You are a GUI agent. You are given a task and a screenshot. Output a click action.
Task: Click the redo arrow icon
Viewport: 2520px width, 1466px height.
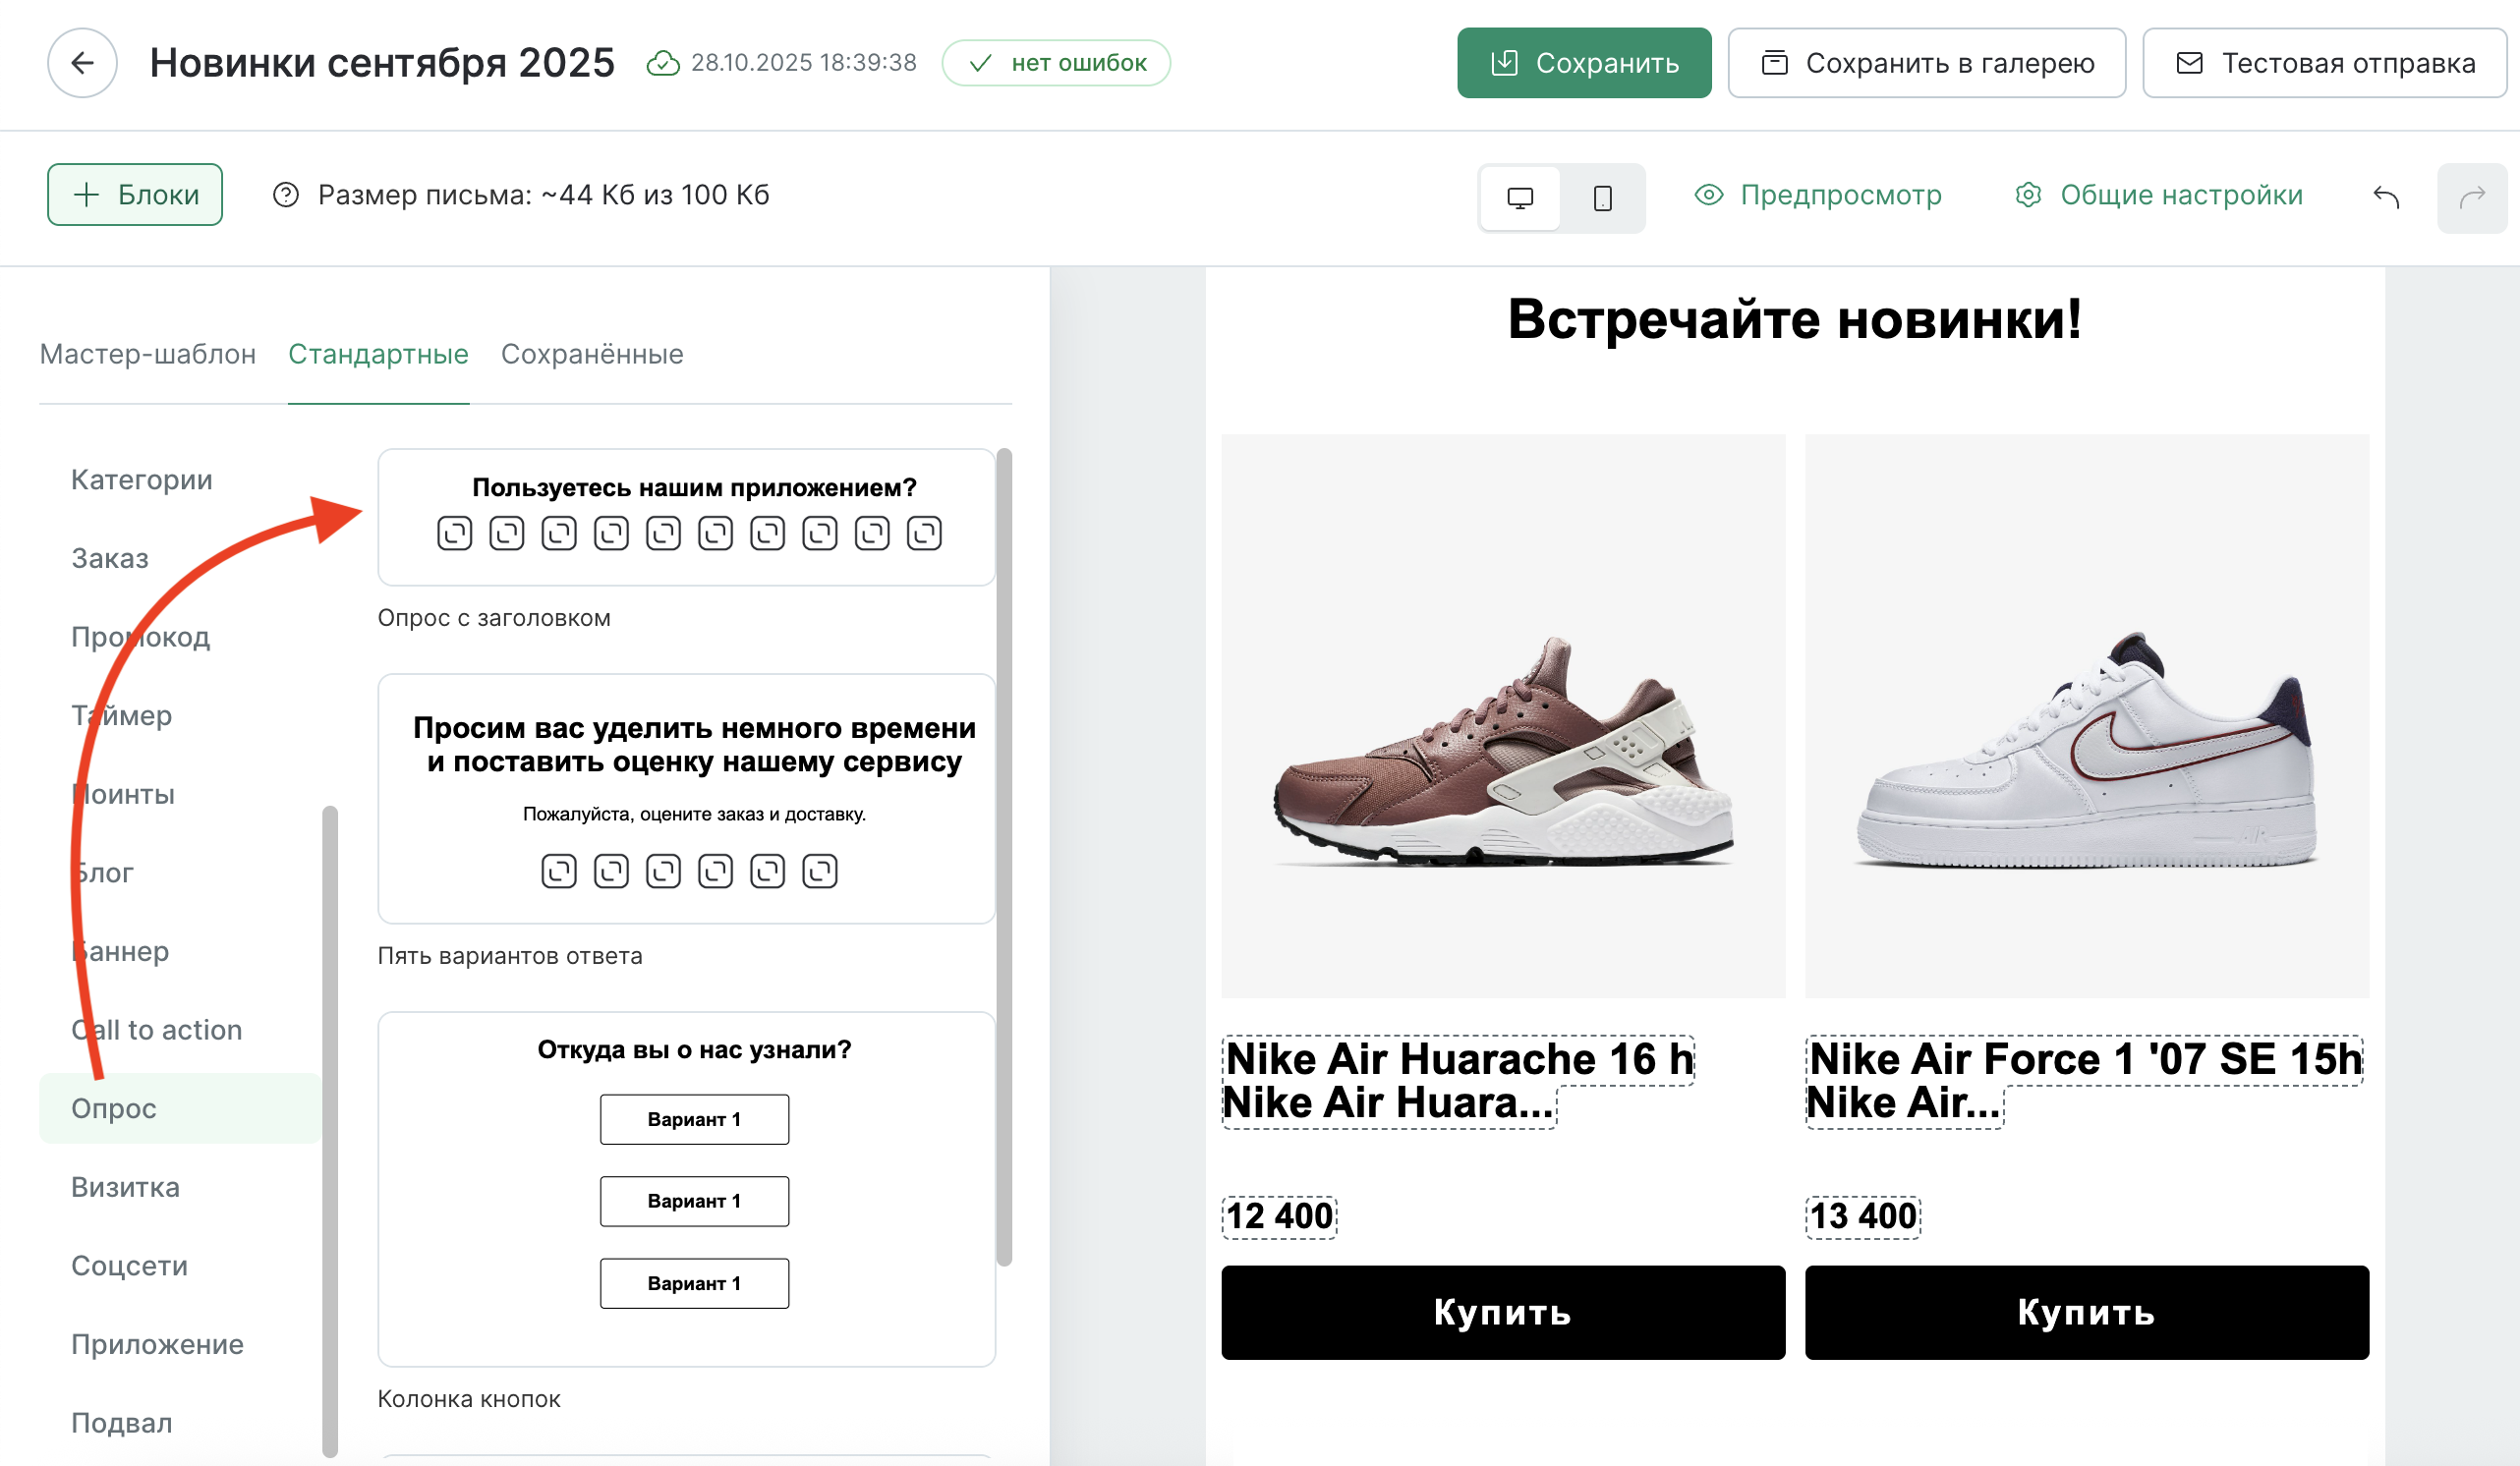click(x=2471, y=197)
